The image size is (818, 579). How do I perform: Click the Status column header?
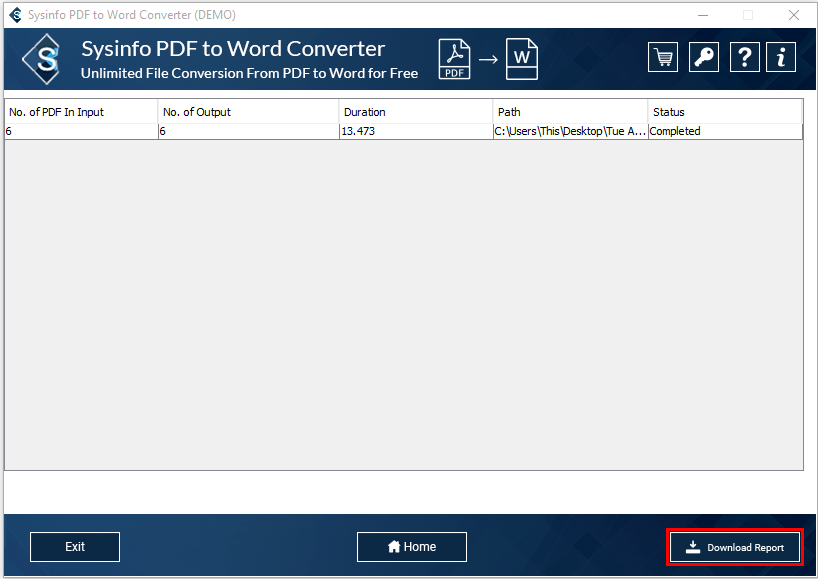724,112
